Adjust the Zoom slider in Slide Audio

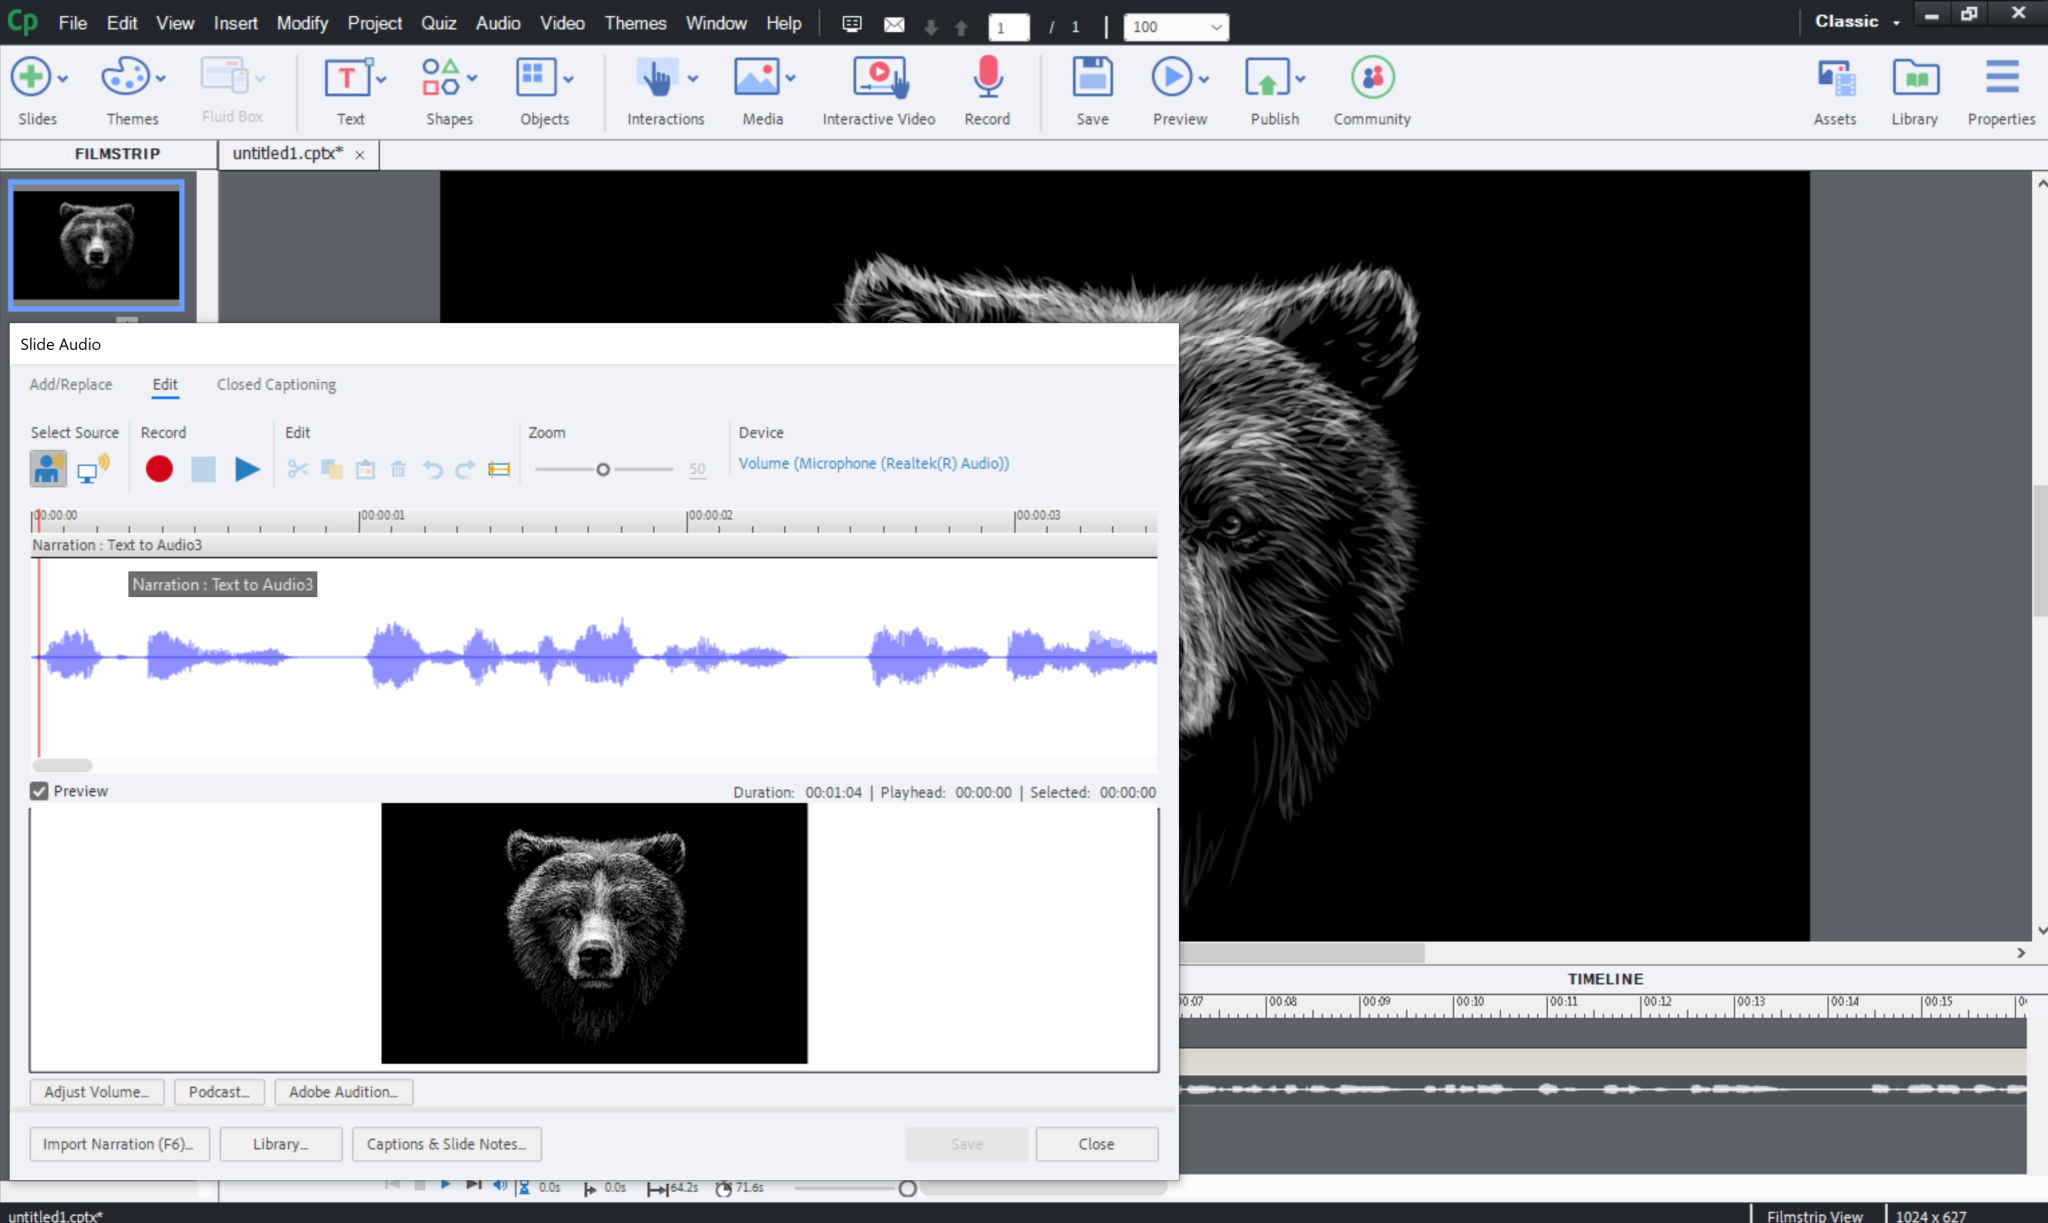click(x=602, y=468)
